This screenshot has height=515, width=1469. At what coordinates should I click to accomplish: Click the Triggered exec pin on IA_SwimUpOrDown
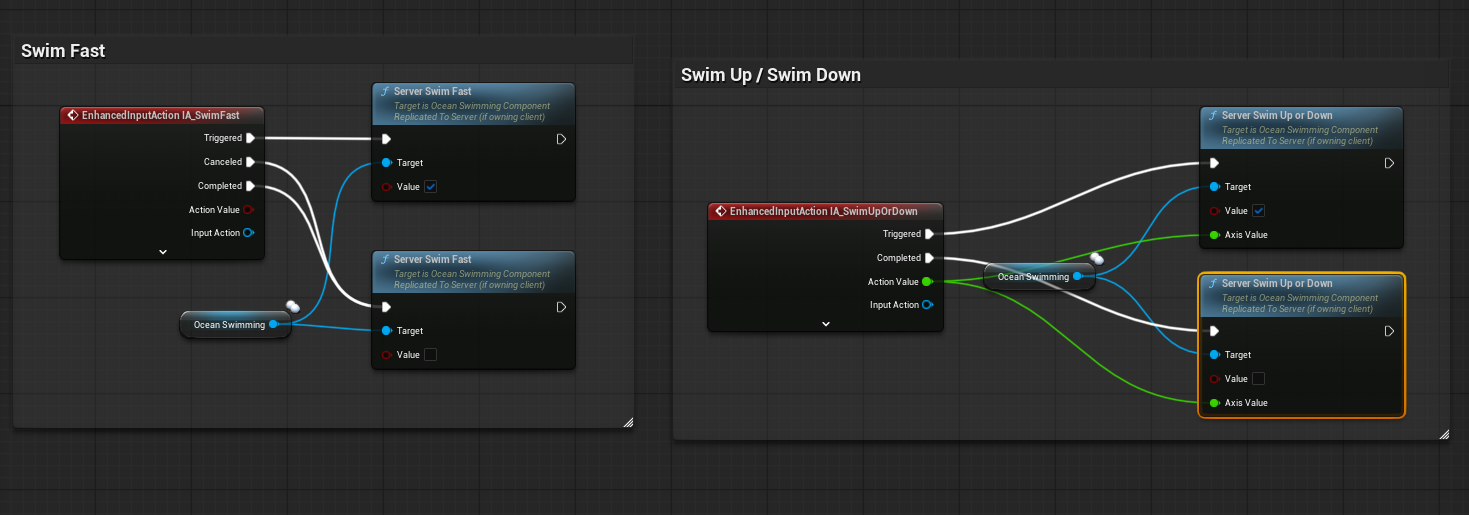(930, 234)
